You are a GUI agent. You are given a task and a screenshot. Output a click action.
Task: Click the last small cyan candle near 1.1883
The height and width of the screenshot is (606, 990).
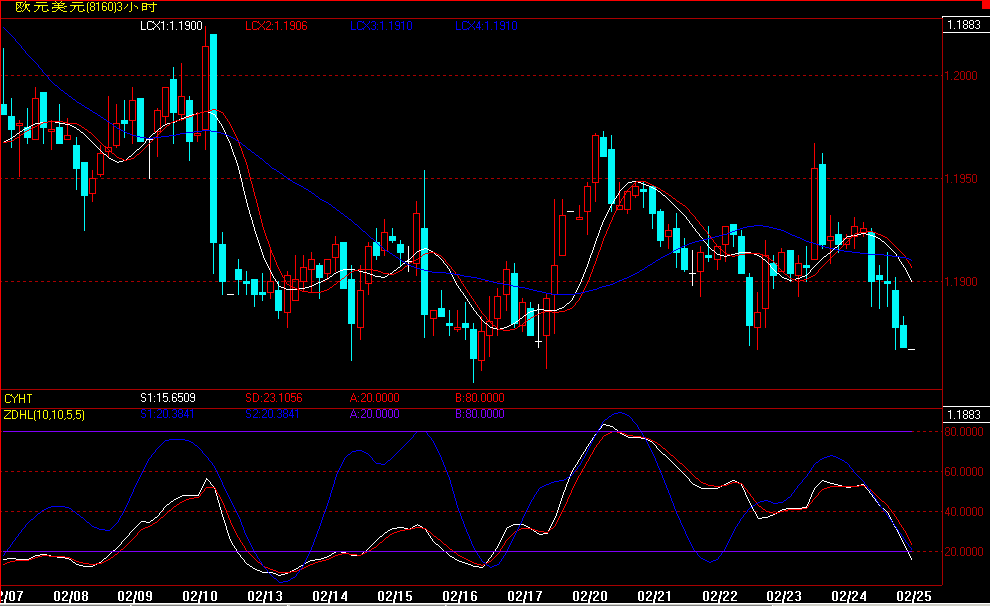point(904,336)
